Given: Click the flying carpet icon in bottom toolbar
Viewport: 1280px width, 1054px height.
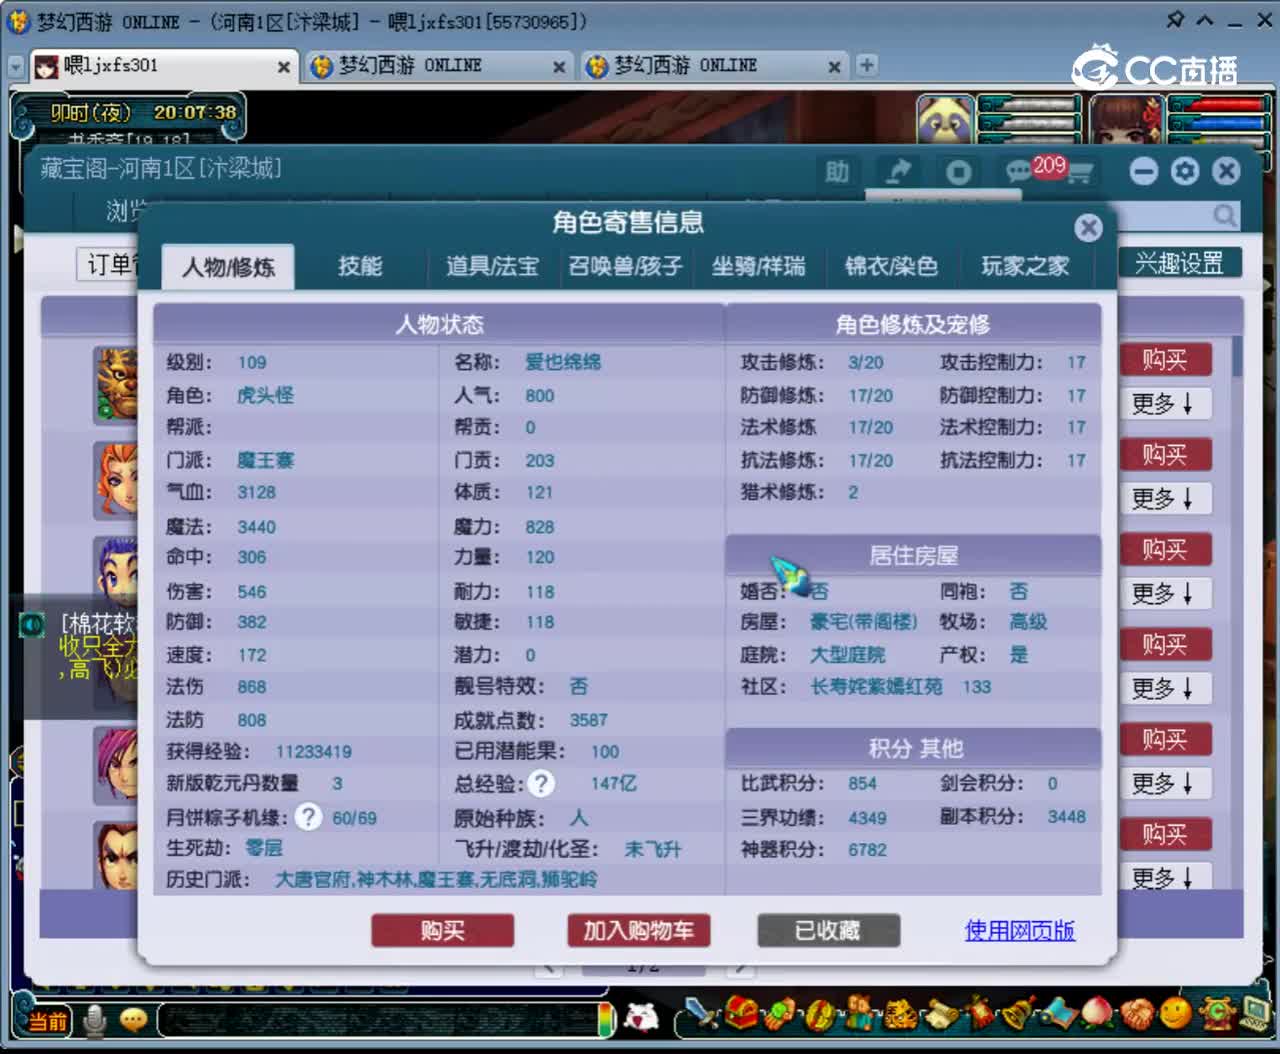Looking at the screenshot, I should (1057, 1015).
